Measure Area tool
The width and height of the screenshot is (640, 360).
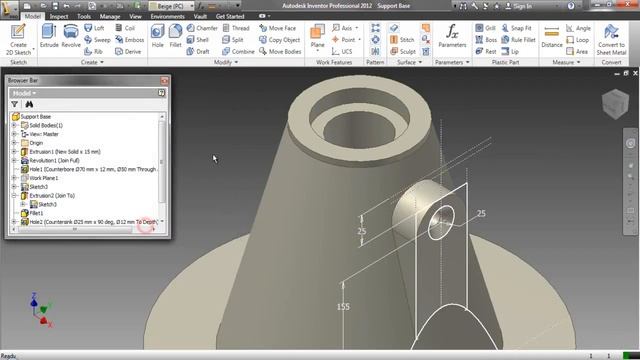click(577, 52)
